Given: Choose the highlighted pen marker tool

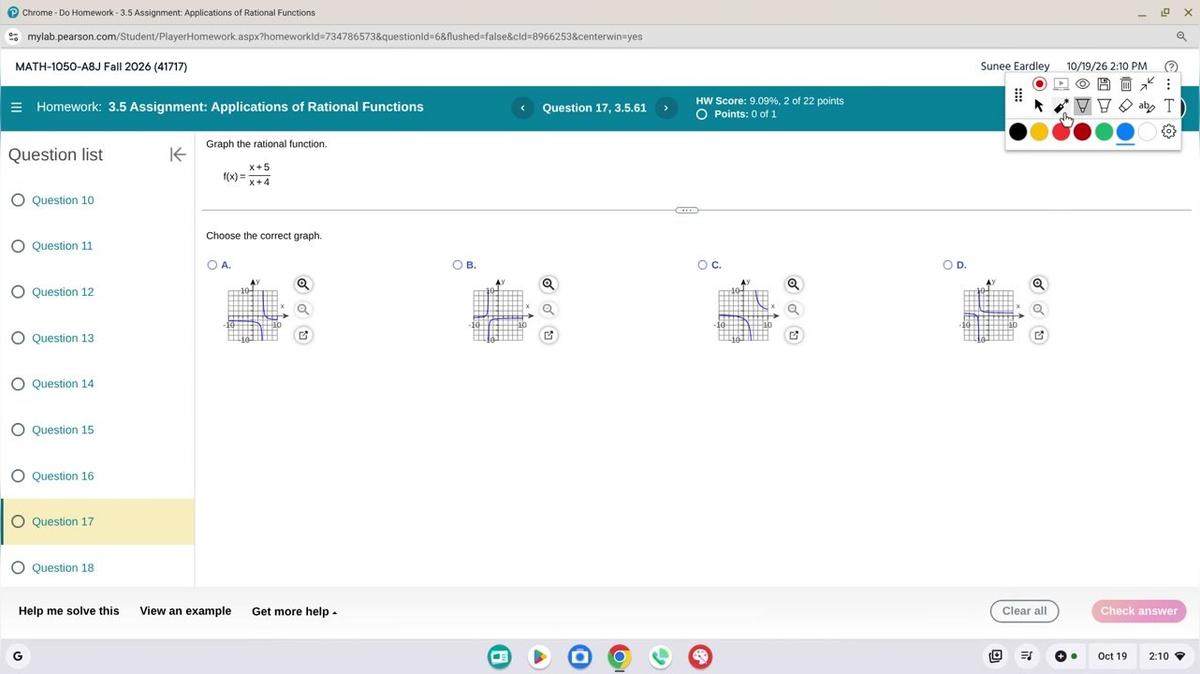Looking at the screenshot, I should [x=1082, y=106].
